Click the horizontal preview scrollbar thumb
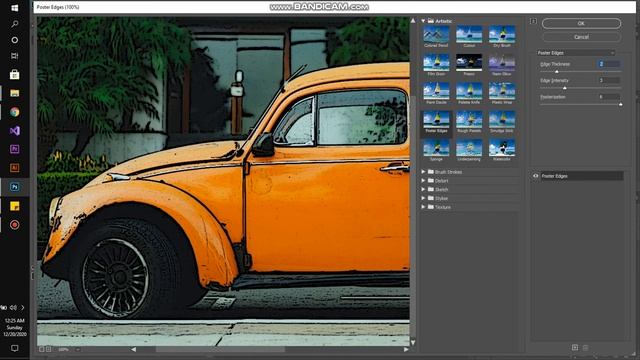 [220, 349]
